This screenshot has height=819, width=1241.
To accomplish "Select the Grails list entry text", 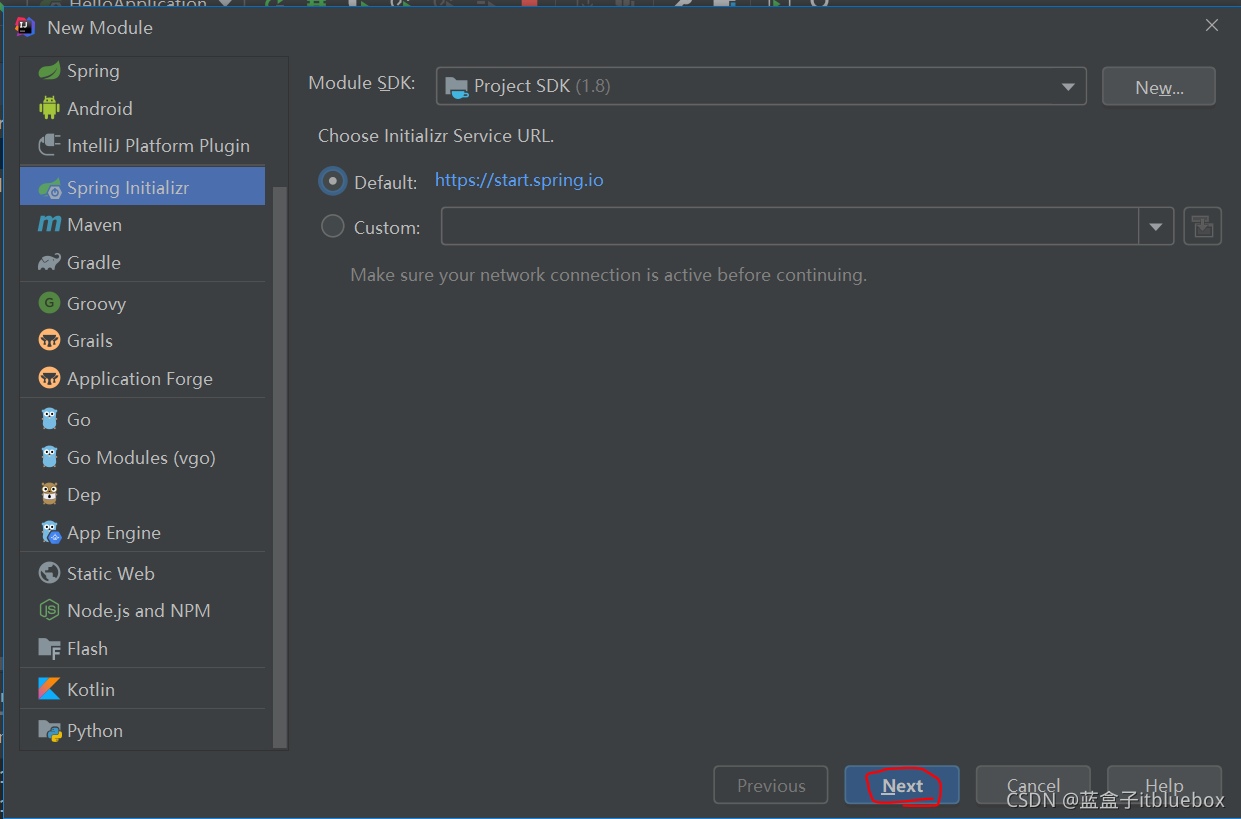I will (90, 341).
